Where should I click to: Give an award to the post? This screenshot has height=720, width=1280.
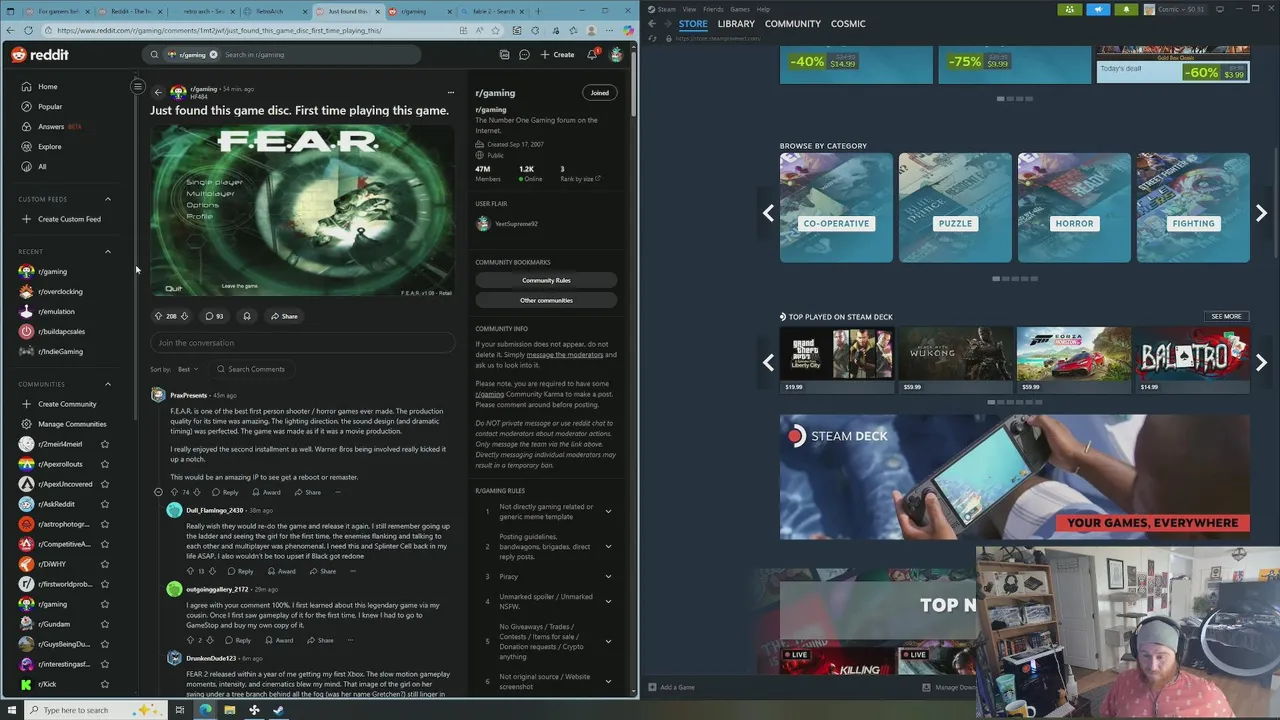[x=247, y=316]
